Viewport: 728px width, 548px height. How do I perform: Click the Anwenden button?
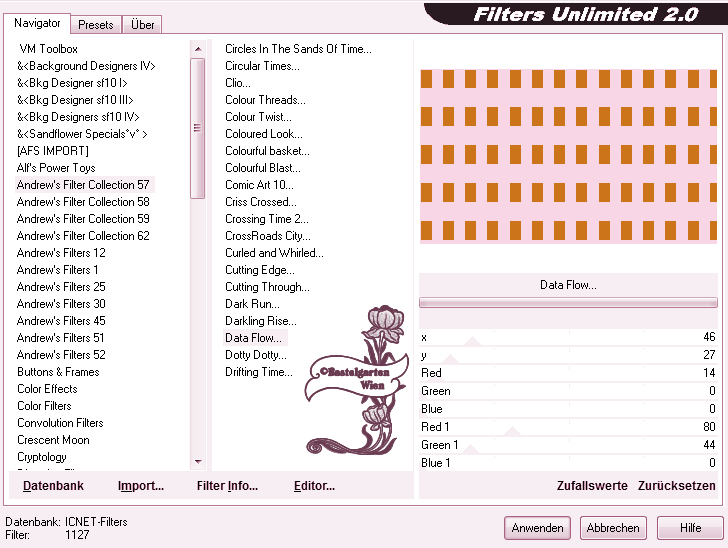[x=537, y=528]
